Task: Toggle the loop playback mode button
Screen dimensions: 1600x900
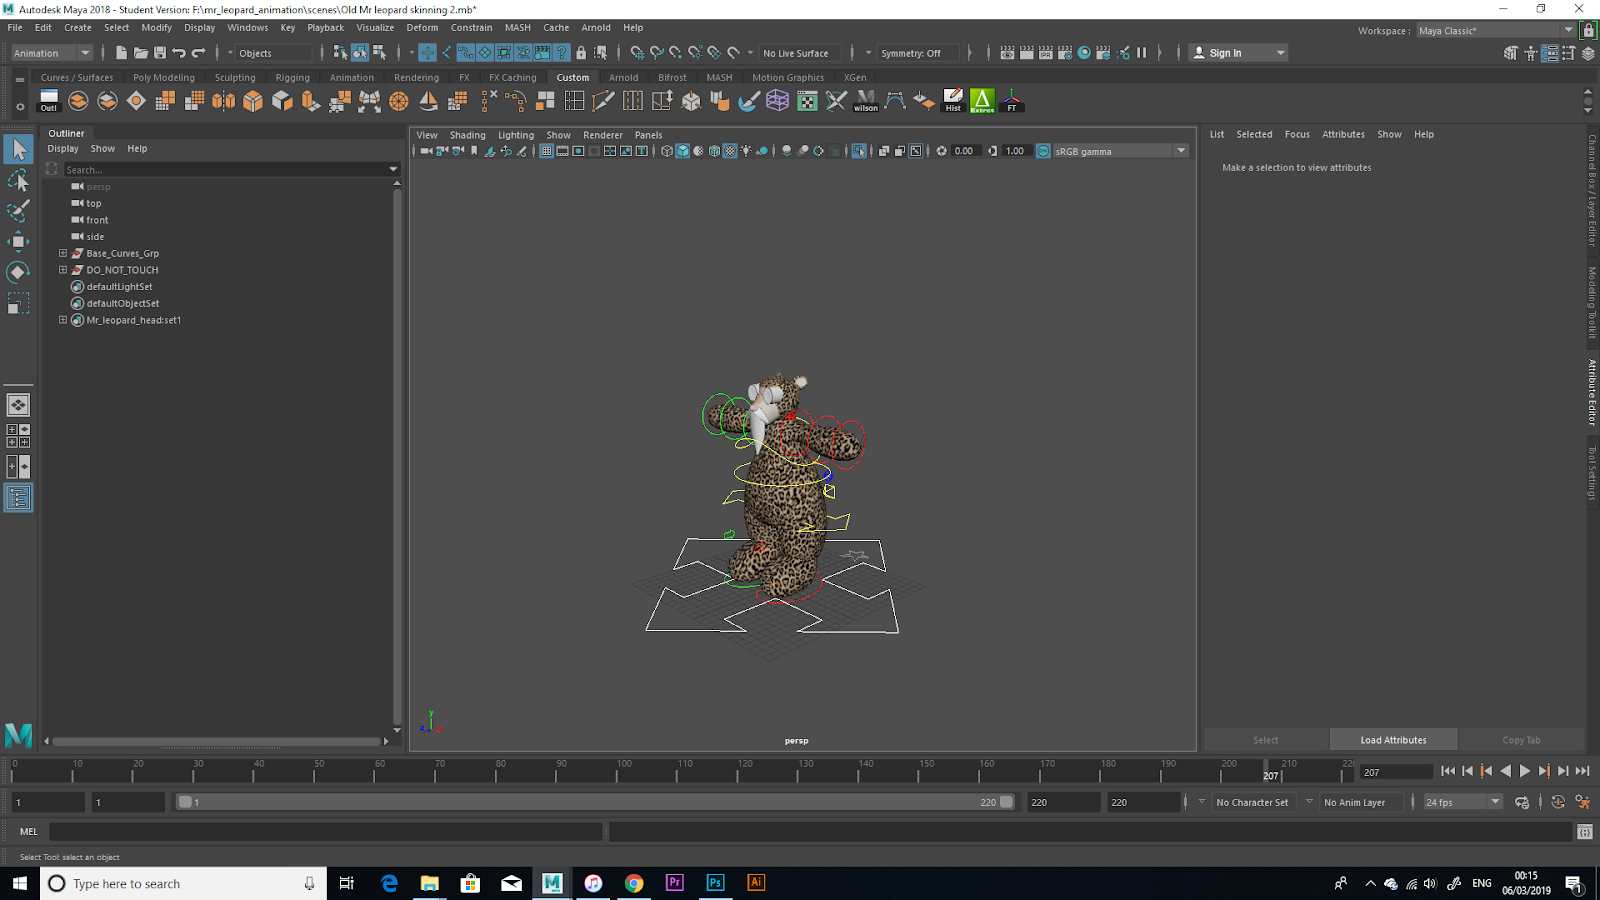Action: coord(1522,802)
